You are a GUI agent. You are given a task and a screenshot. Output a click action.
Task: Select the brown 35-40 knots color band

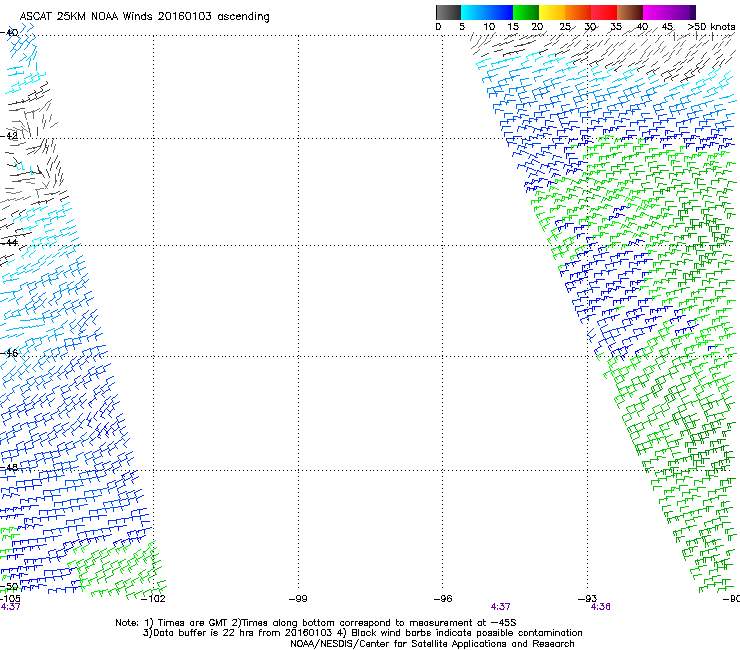630,12
